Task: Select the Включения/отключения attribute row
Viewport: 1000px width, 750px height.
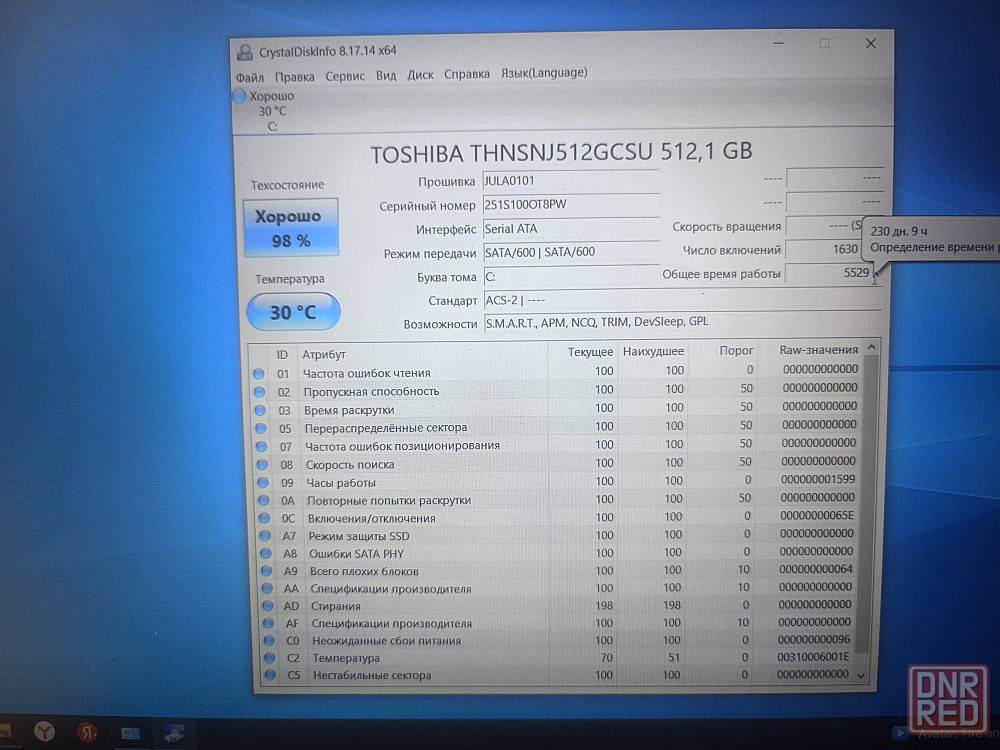Action: [559, 517]
